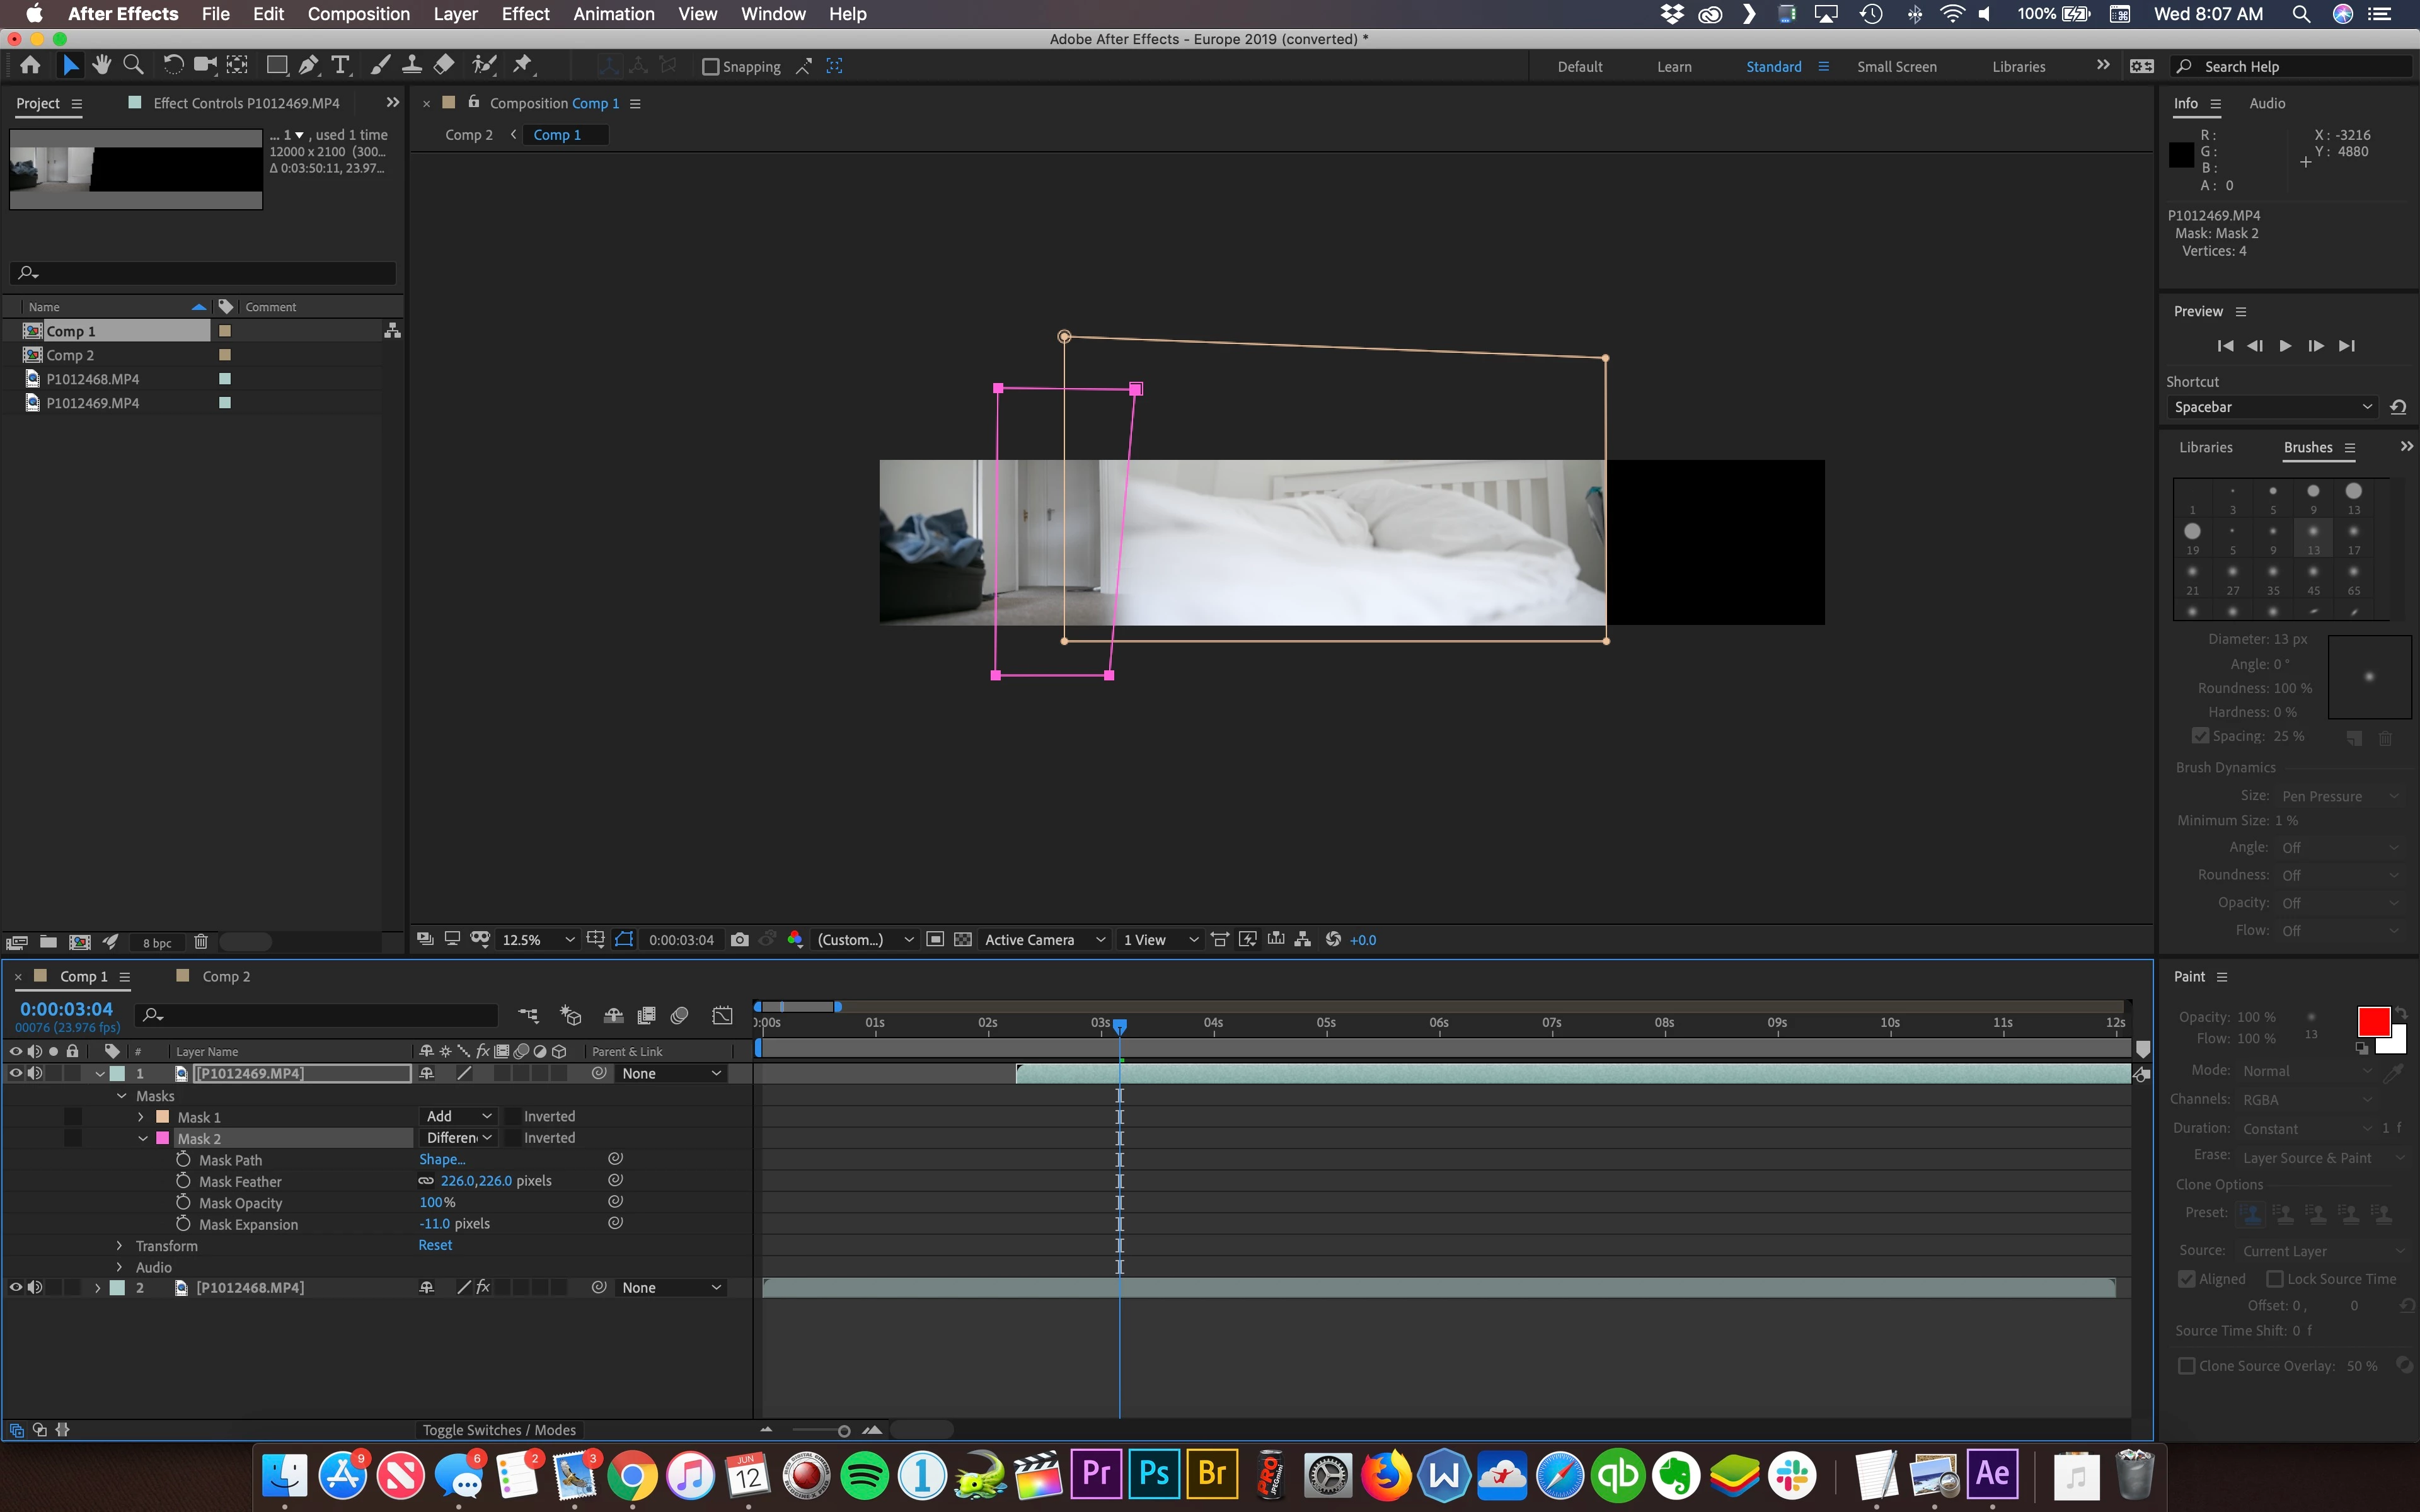
Task: Expand the Transform property group
Action: point(120,1246)
